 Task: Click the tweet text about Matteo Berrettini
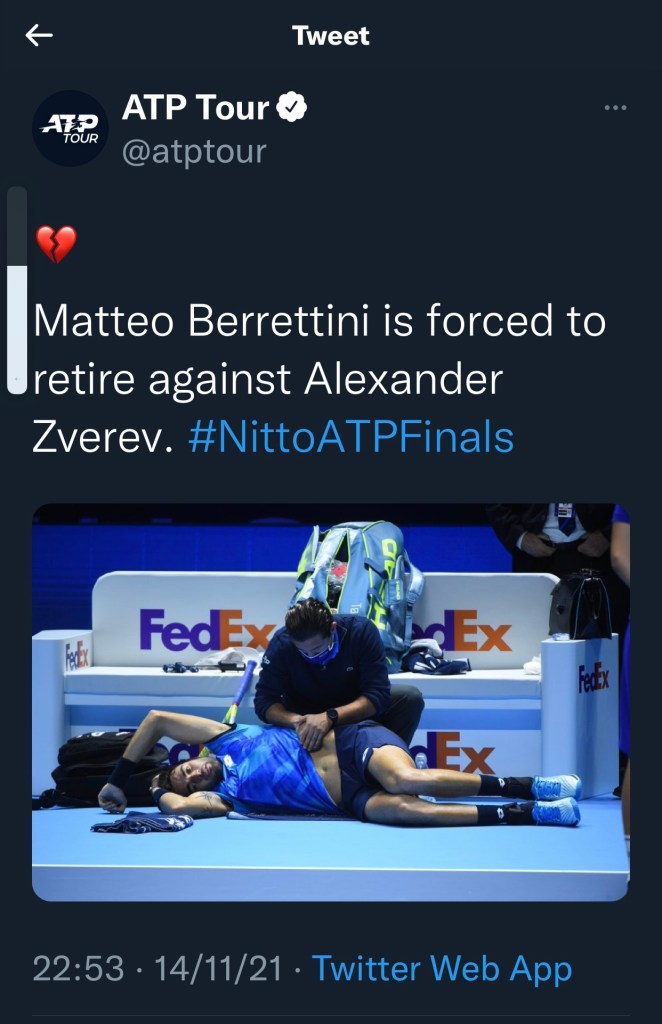coord(319,379)
